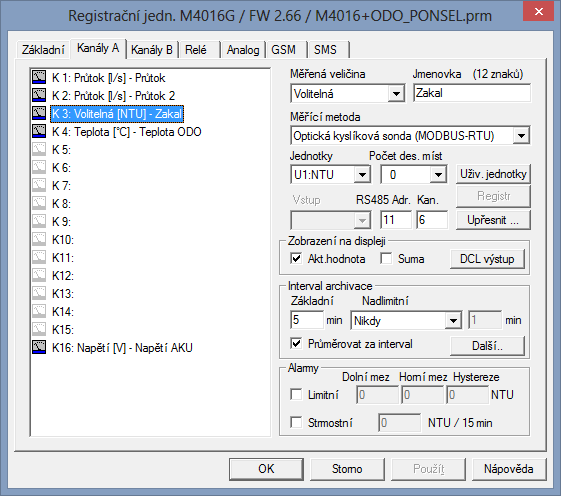Uncheck the Akt.hodnota display checkbox
The height and width of the screenshot is (496, 561).
pyautogui.click(x=296, y=258)
